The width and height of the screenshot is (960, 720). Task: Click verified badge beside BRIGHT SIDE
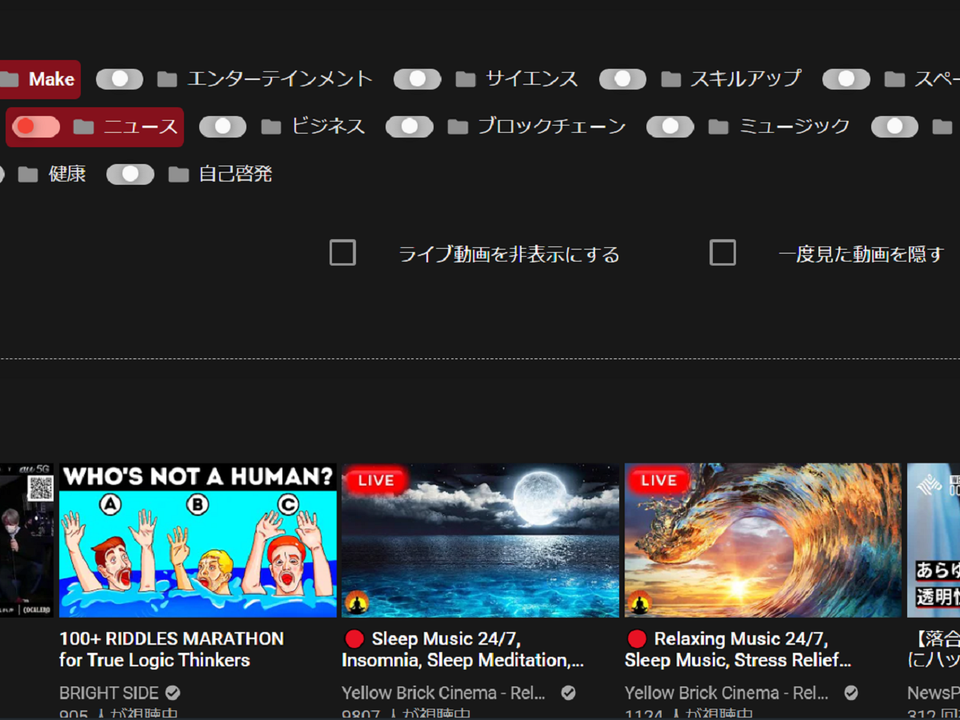coord(173,692)
